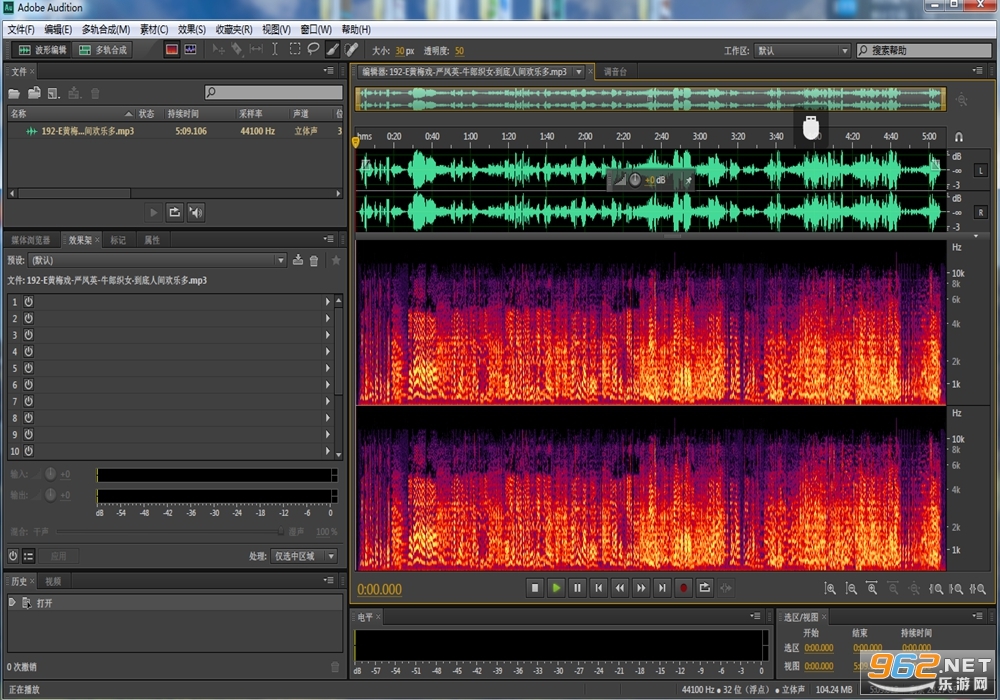This screenshot has width=1000, height=700.
Task: Select the Marquee Selection tool
Action: (x=295, y=49)
